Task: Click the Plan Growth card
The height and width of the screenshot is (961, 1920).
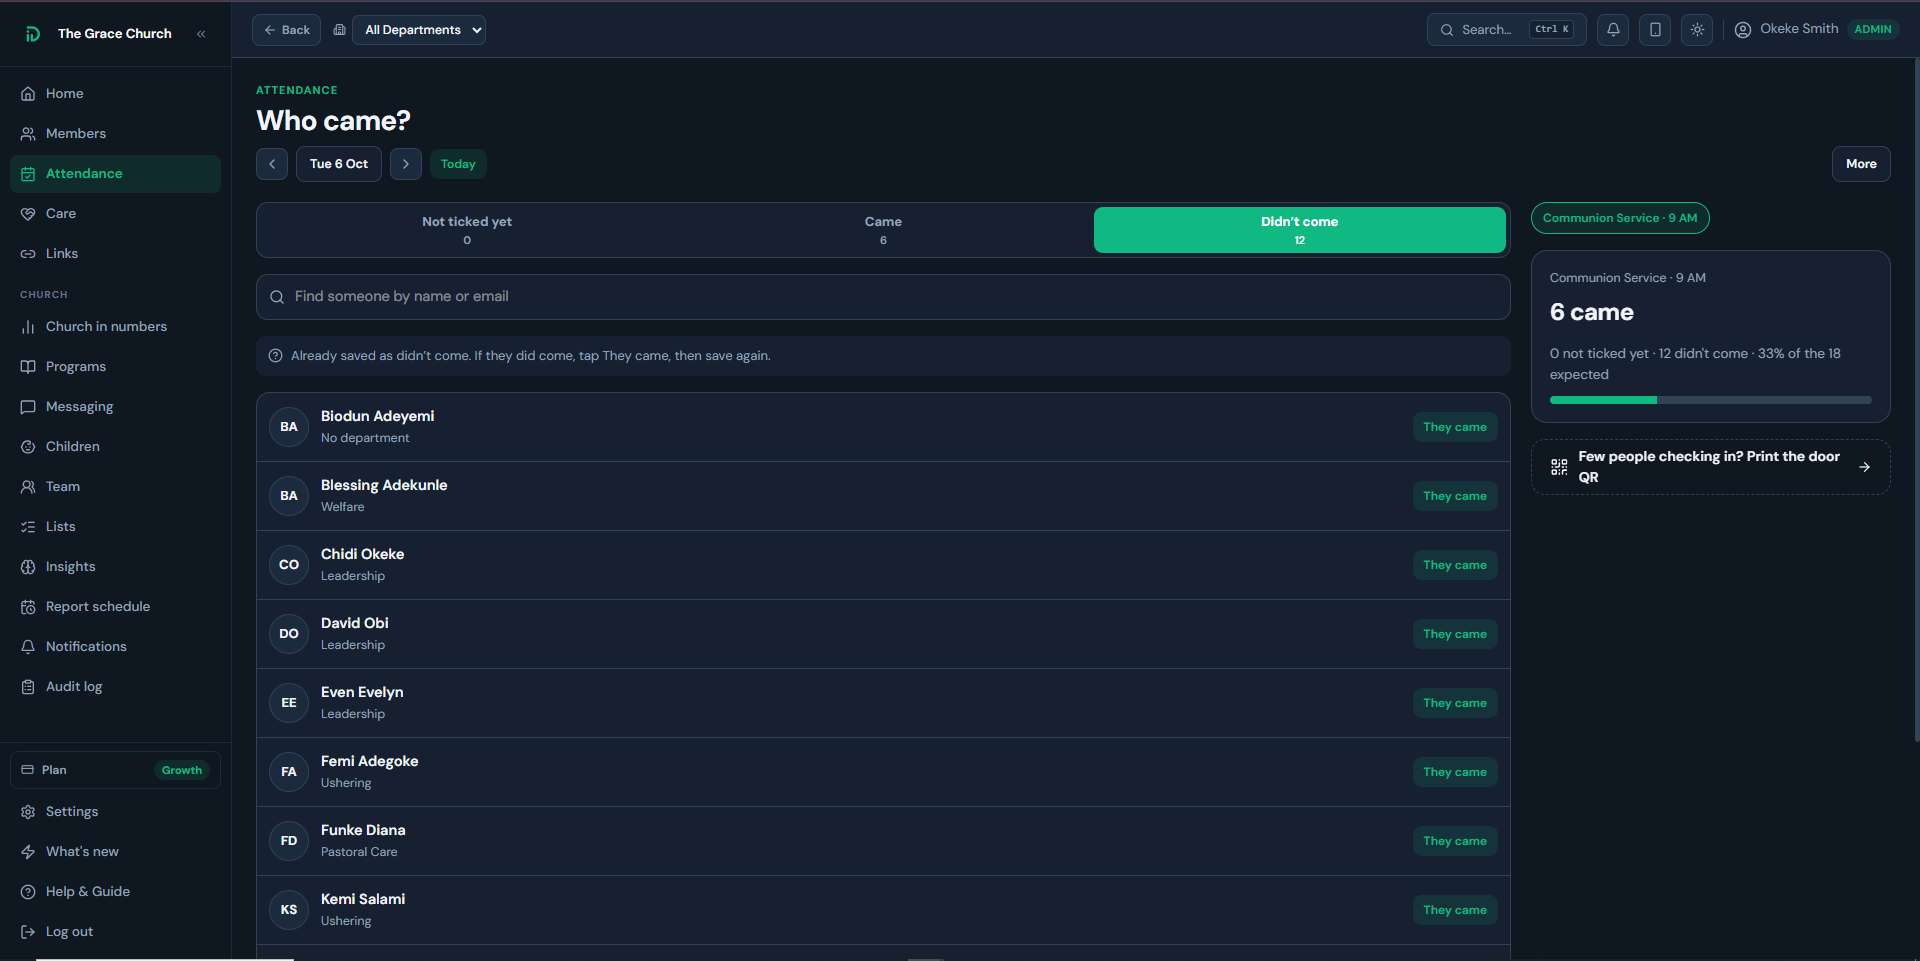Action: [x=115, y=770]
